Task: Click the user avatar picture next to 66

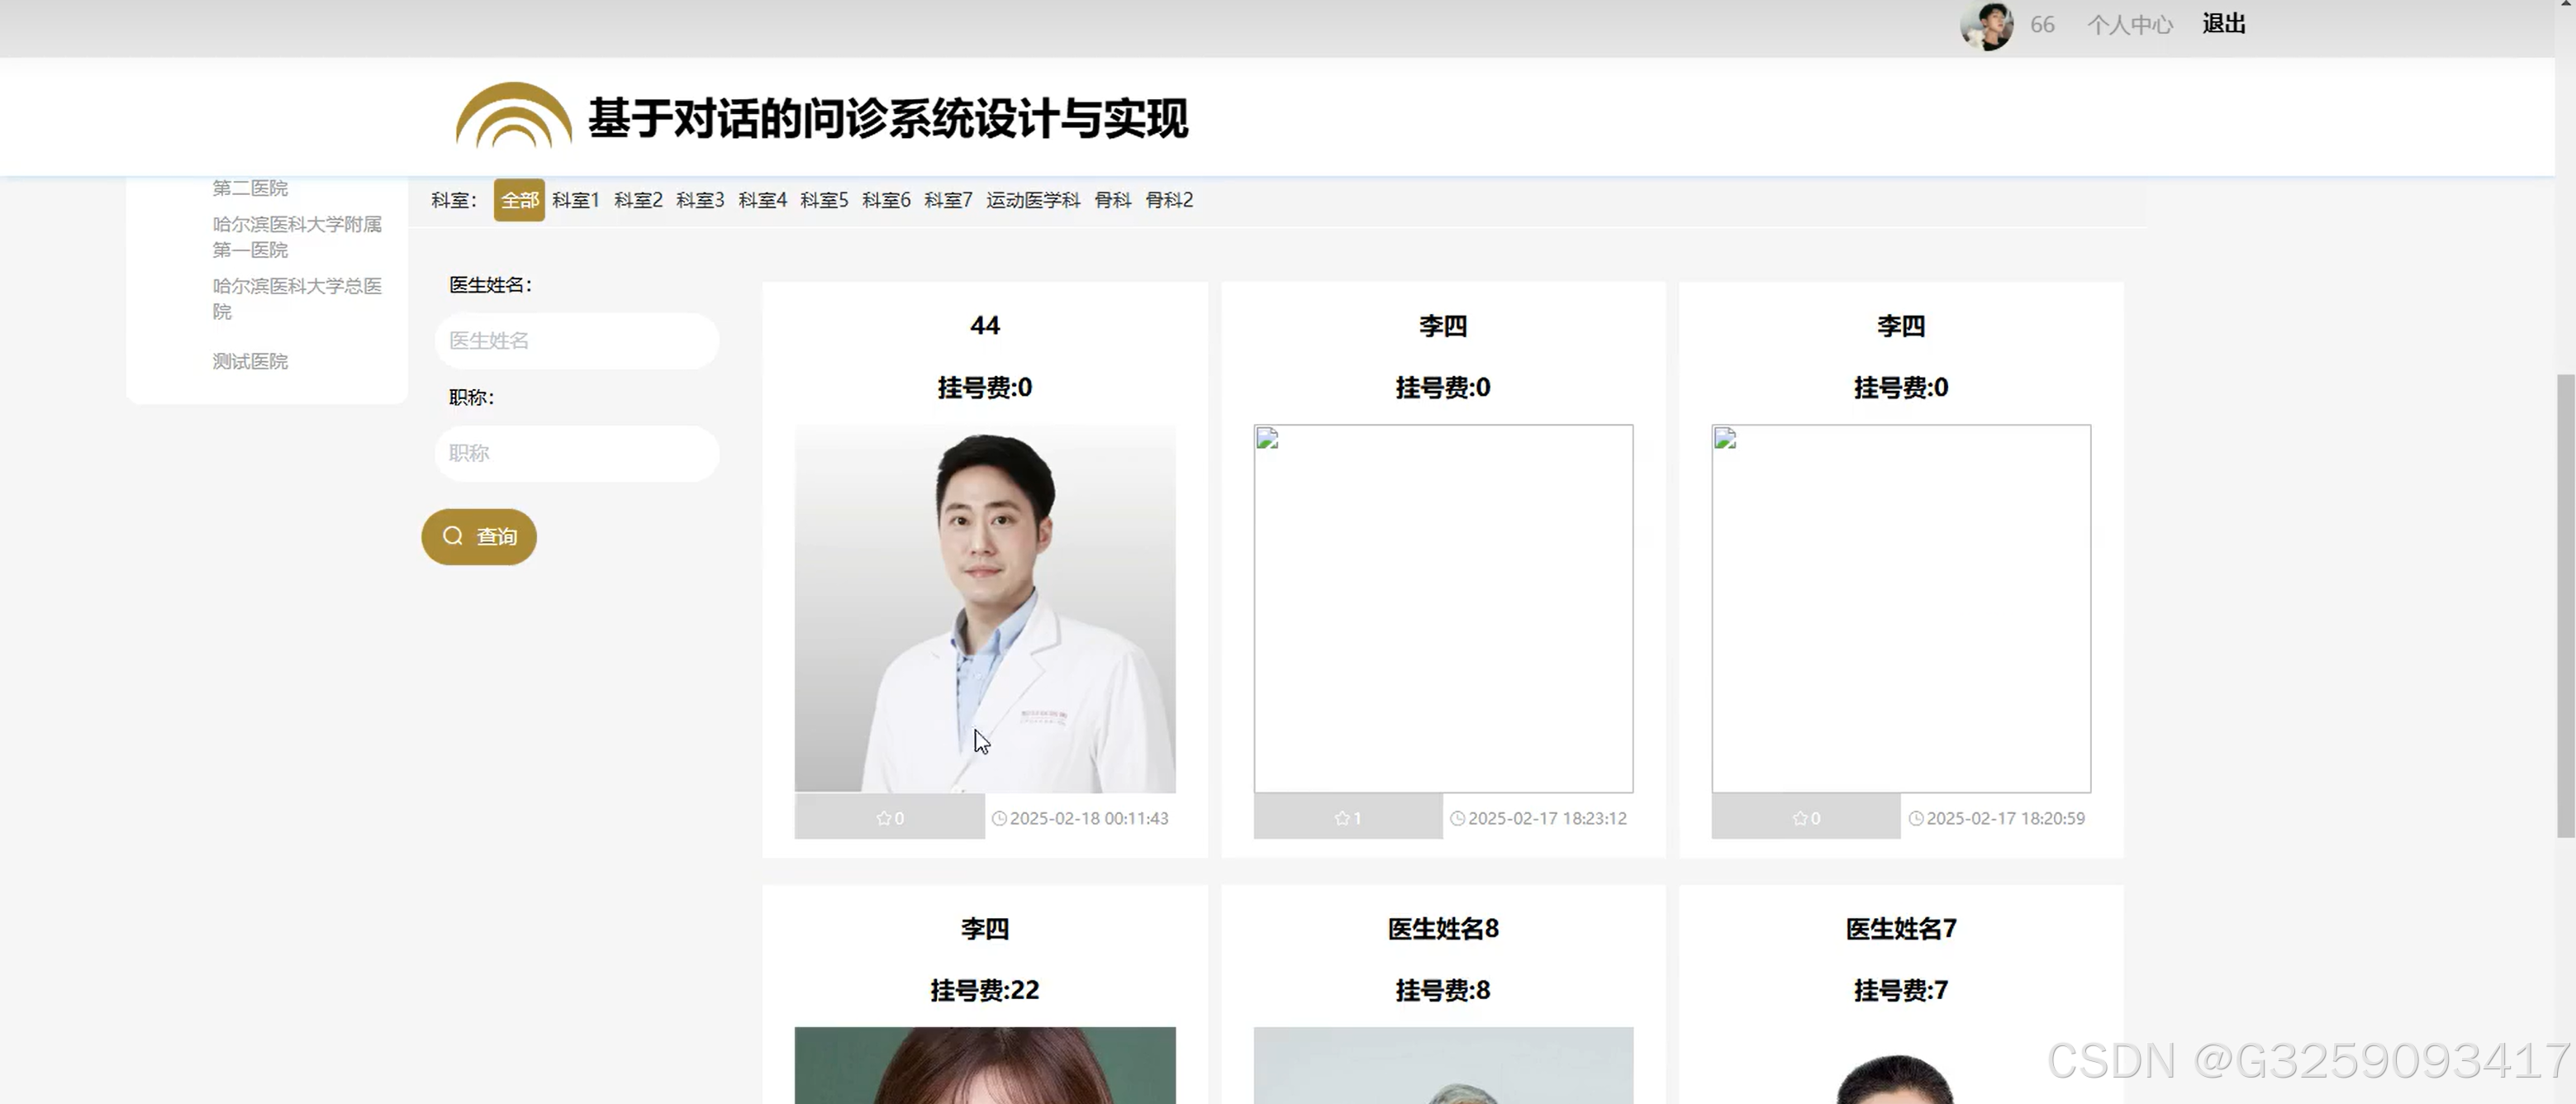Action: click(1986, 25)
